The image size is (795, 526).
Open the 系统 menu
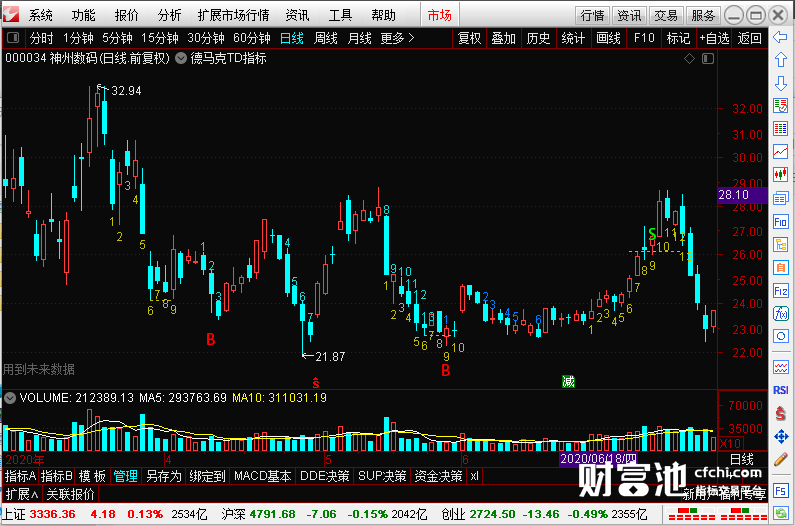pyautogui.click(x=41, y=15)
